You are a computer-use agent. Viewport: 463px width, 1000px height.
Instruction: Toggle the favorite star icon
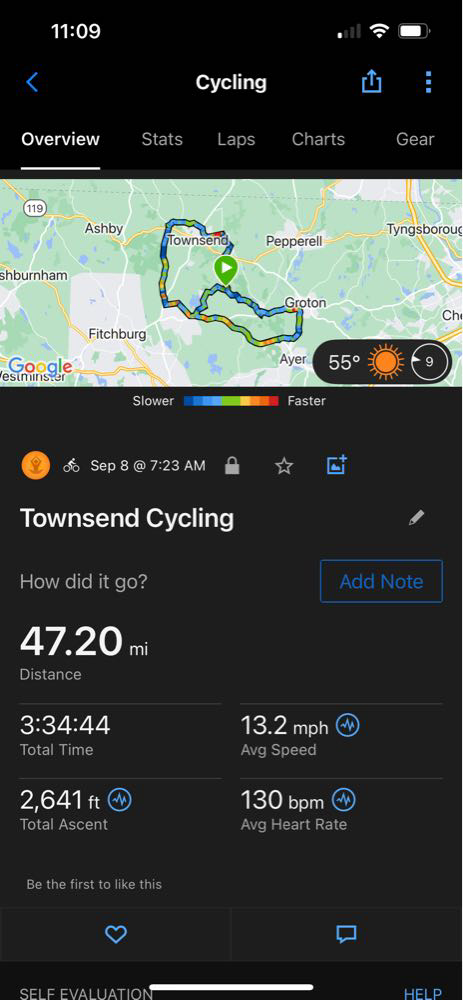click(284, 466)
